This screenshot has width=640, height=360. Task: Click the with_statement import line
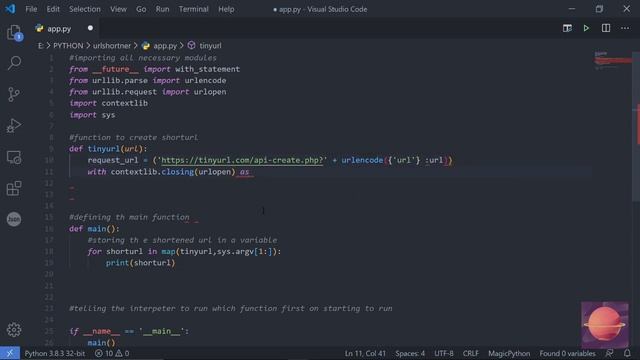[x=155, y=69]
